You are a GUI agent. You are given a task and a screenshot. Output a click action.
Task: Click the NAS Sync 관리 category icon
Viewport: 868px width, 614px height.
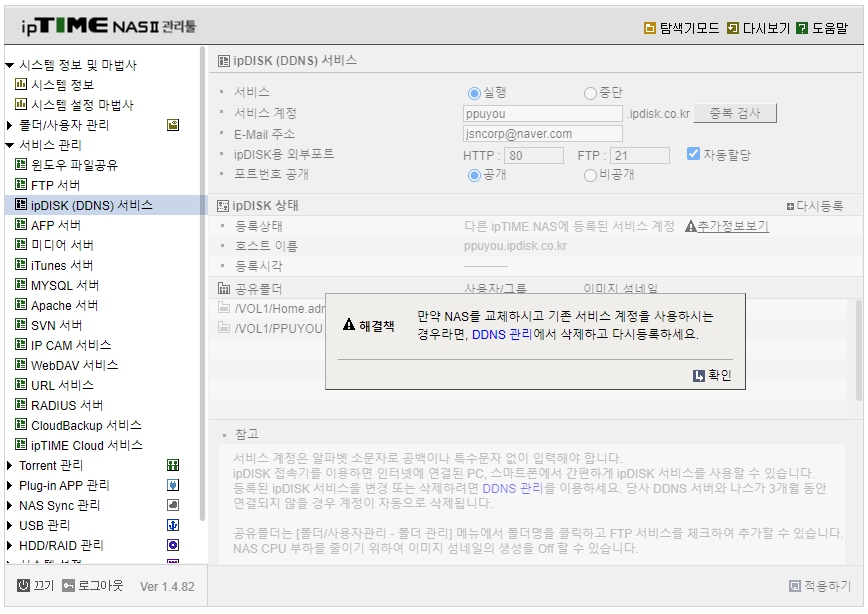click(x=173, y=505)
